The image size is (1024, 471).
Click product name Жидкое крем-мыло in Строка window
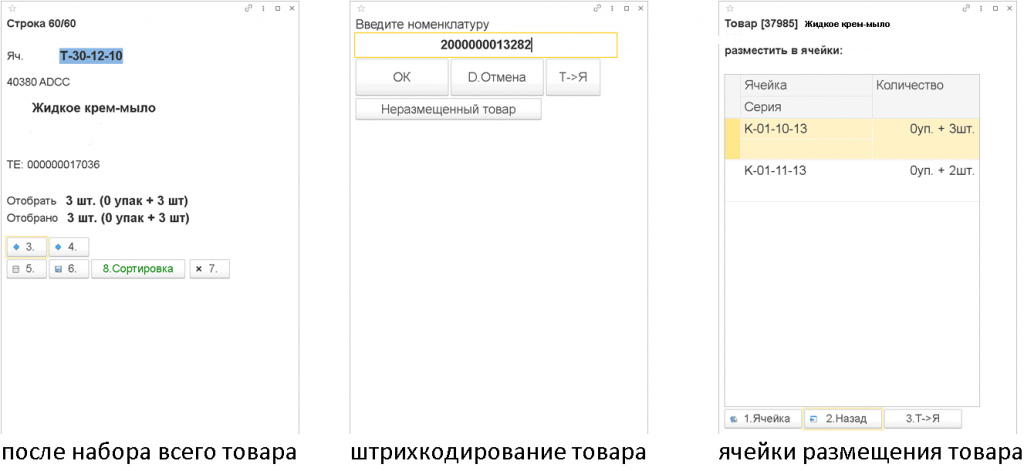93,108
